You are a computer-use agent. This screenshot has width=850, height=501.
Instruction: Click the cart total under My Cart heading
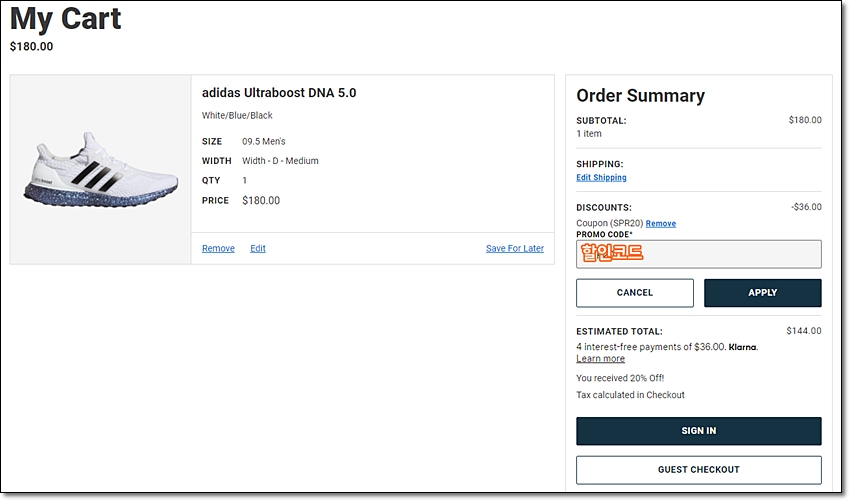(31, 47)
